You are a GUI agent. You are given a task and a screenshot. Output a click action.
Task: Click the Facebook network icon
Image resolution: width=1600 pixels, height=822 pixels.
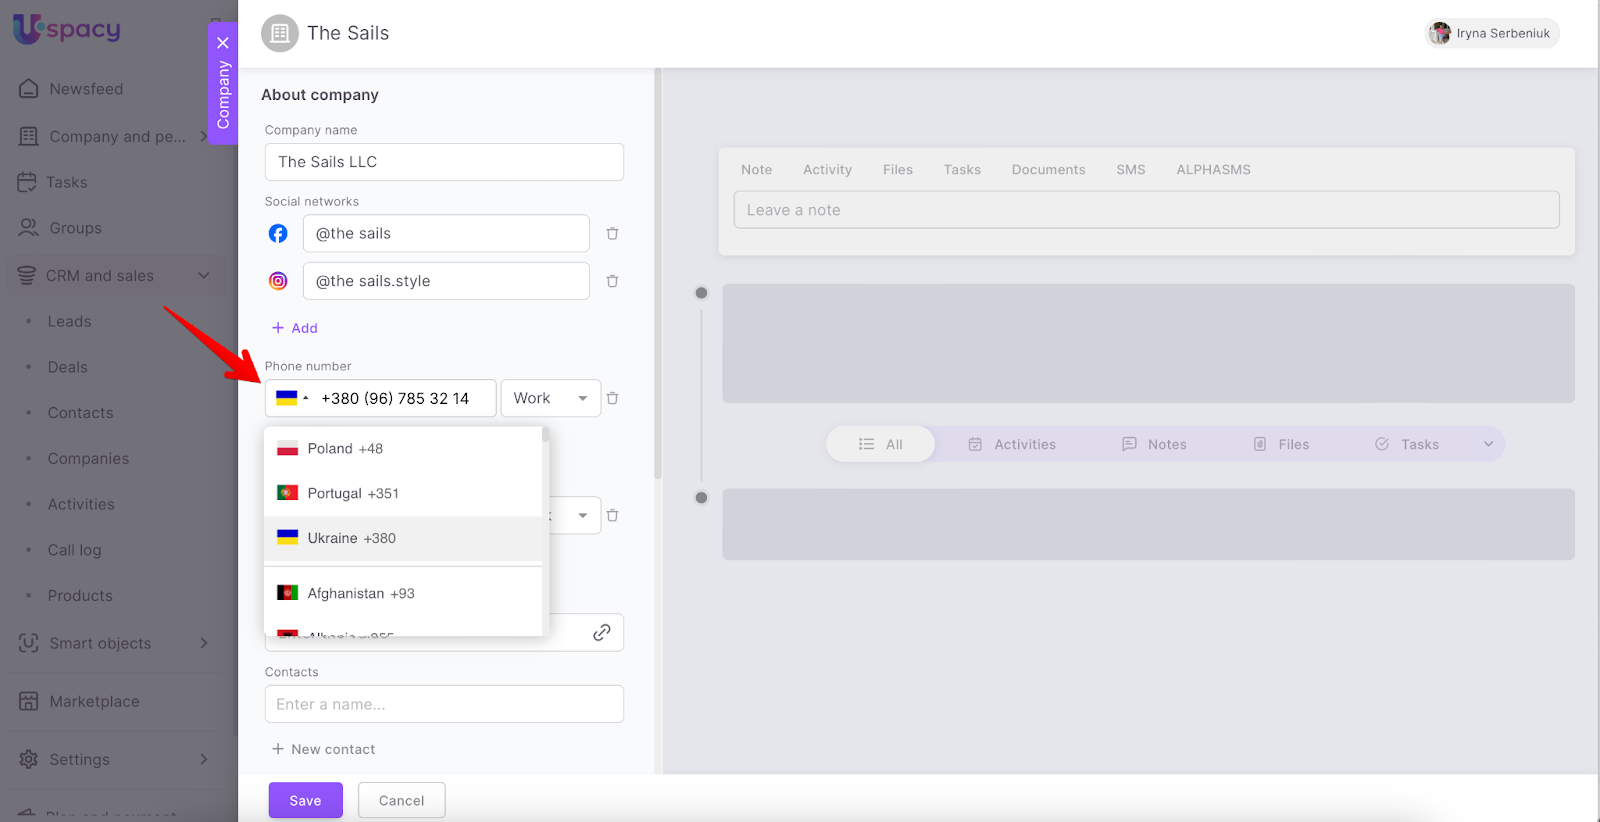tap(278, 234)
